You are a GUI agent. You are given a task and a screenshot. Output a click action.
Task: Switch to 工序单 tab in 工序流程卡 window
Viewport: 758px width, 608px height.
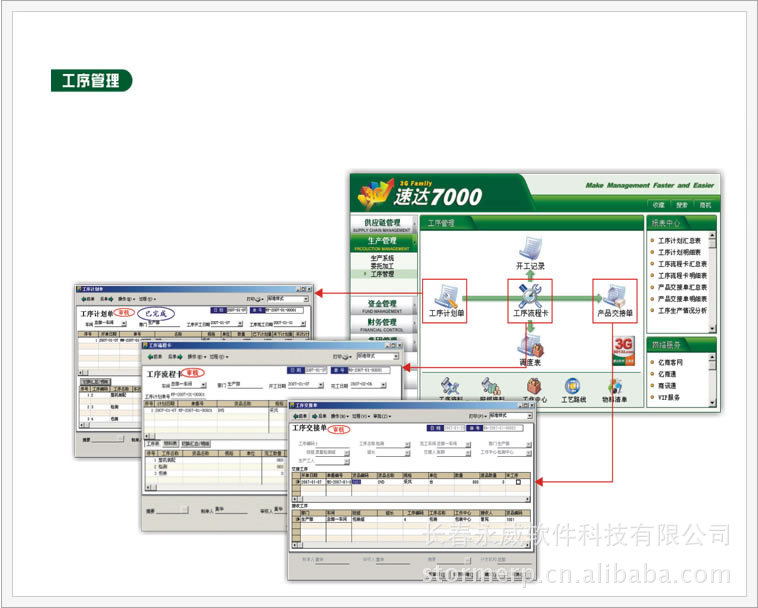tap(153, 444)
